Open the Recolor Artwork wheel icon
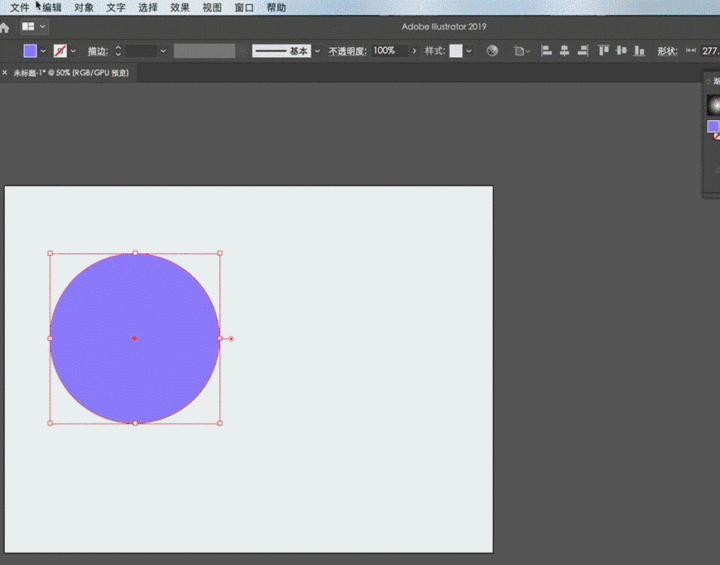 click(492, 51)
